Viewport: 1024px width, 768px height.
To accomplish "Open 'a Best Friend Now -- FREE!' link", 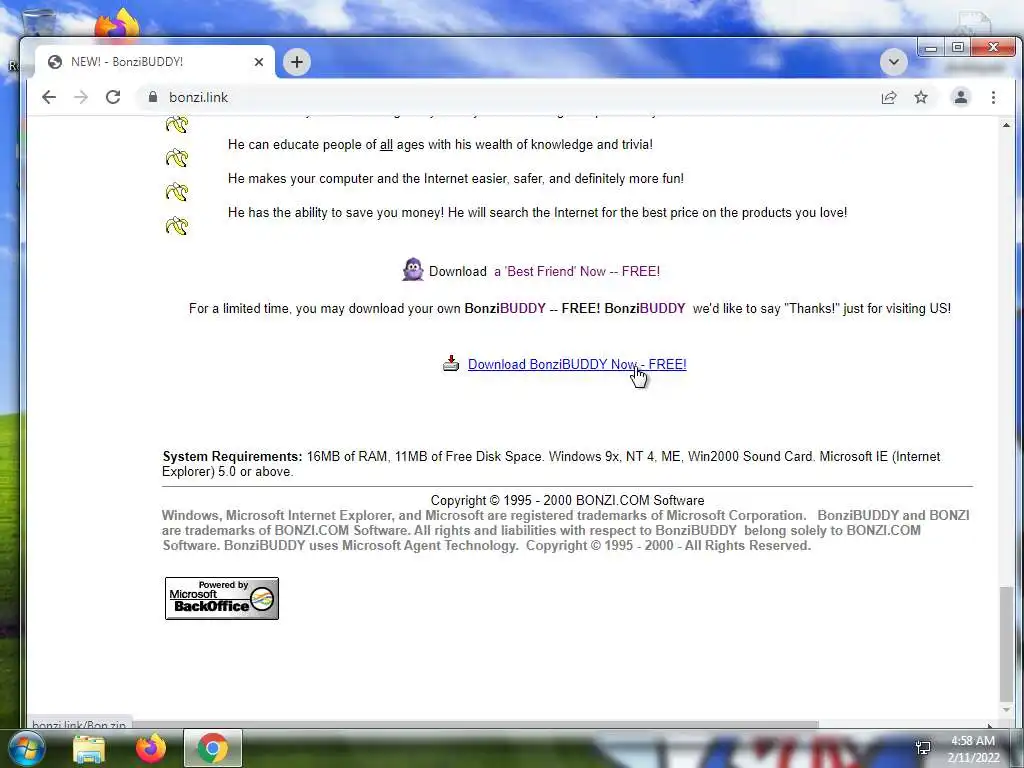I will (x=577, y=271).
